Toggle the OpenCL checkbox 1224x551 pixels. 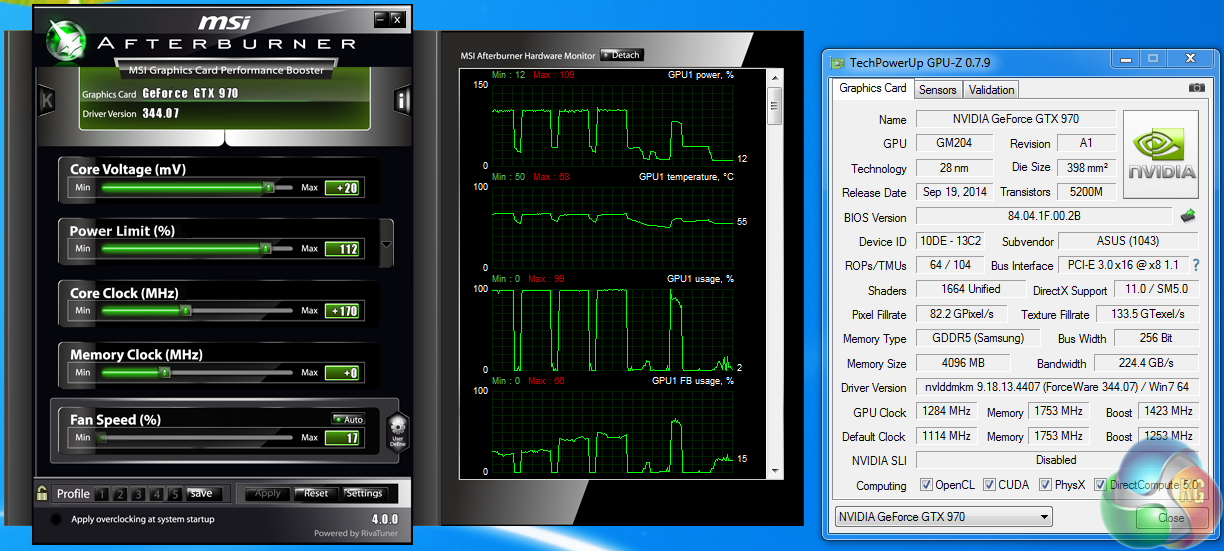[x=926, y=485]
